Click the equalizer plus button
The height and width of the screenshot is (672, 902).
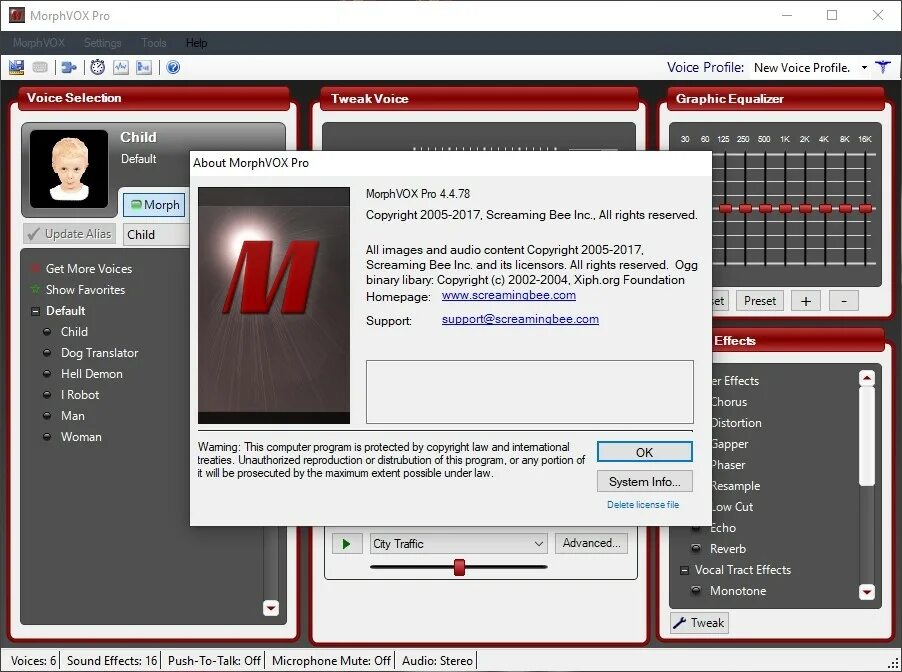click(806, 301)
